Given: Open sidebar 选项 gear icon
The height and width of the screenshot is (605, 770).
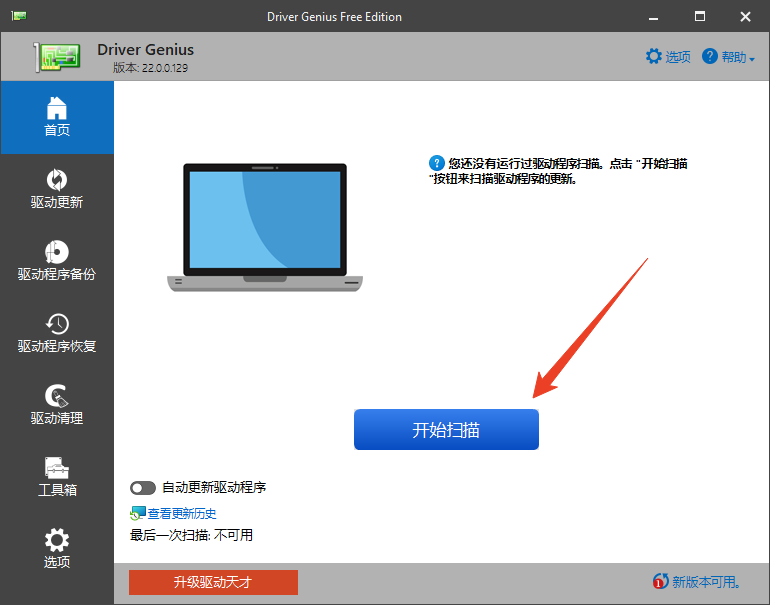Looking at the screenshot, I should pos(57,540).
